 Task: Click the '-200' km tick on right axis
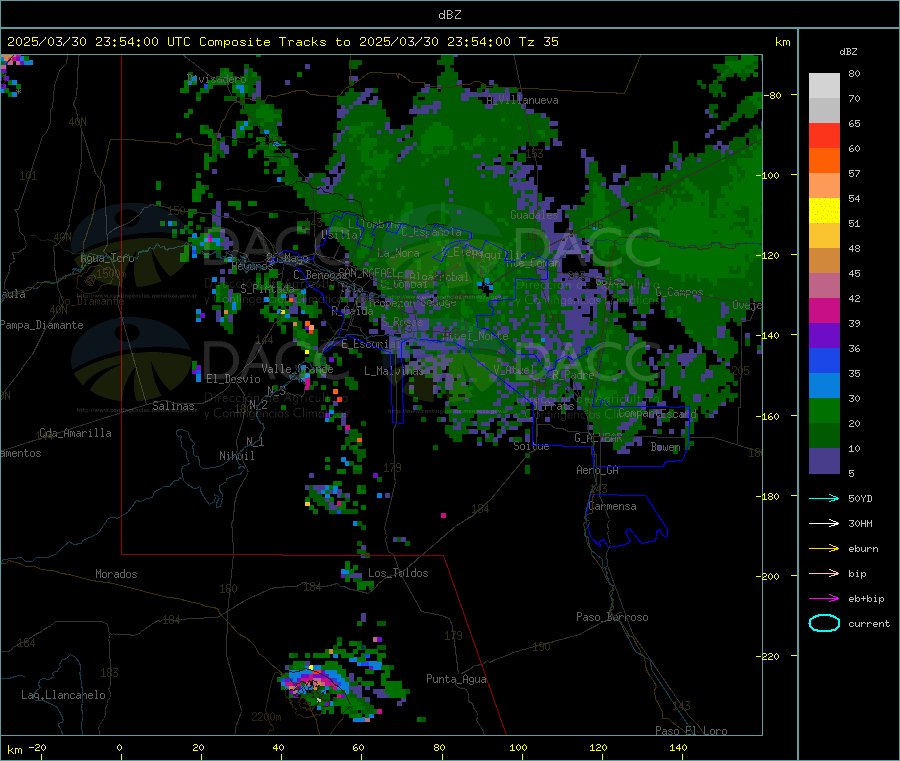click(x=770, y=576)
